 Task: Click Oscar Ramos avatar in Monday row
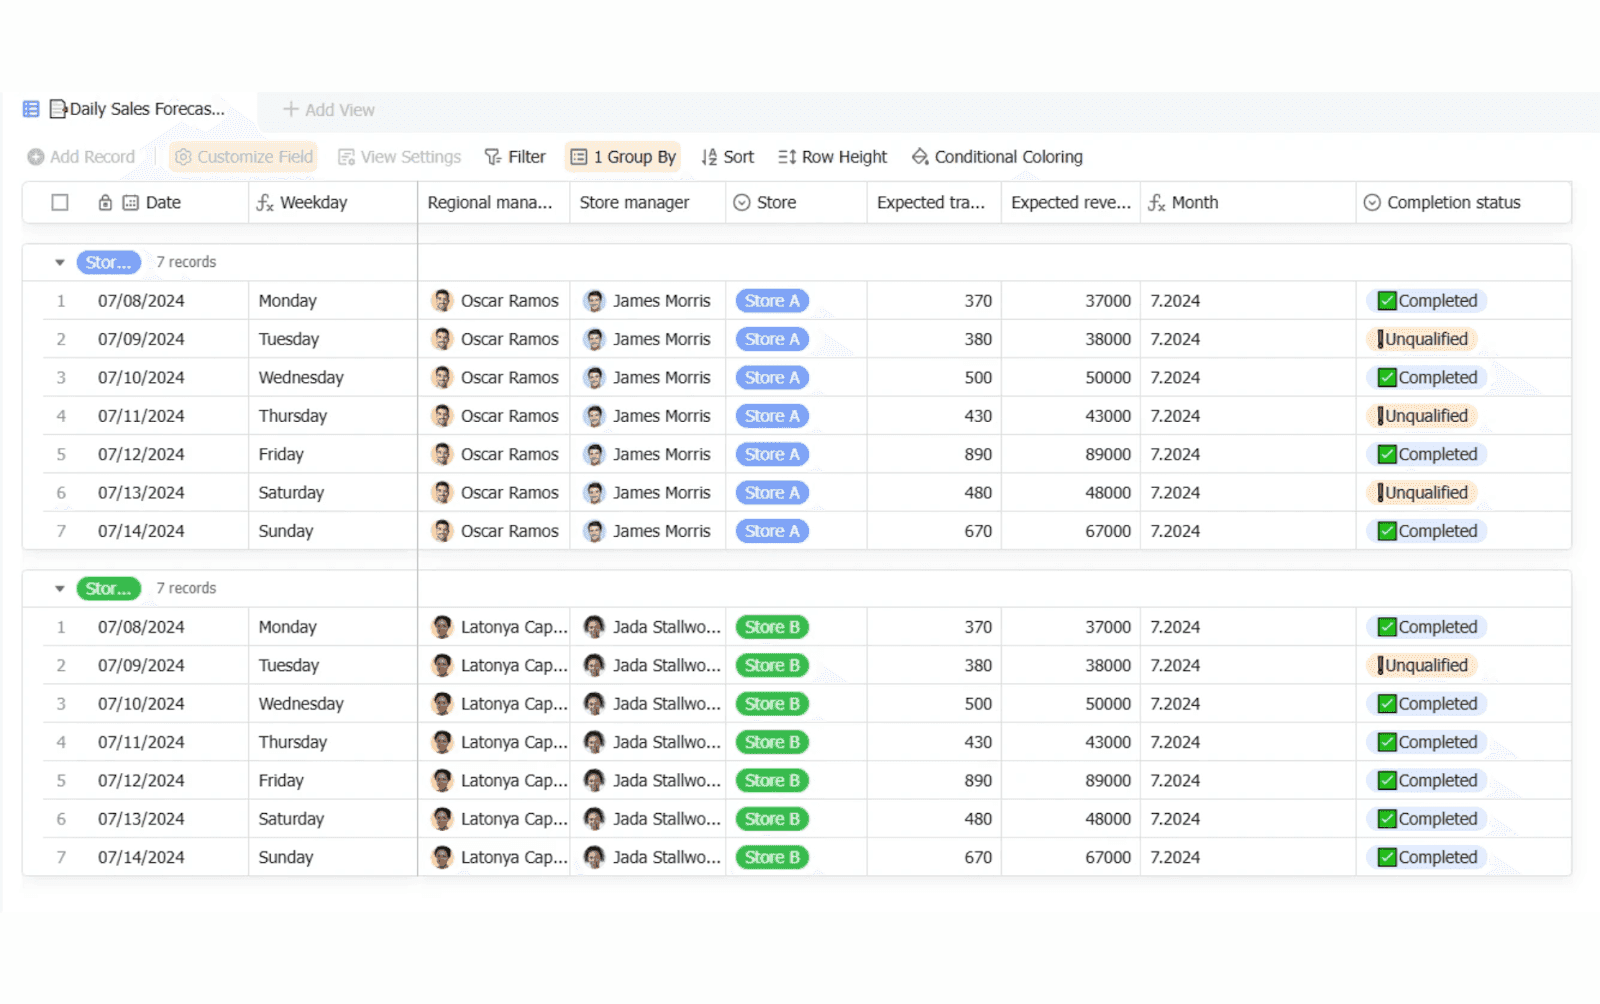[442, 301]
